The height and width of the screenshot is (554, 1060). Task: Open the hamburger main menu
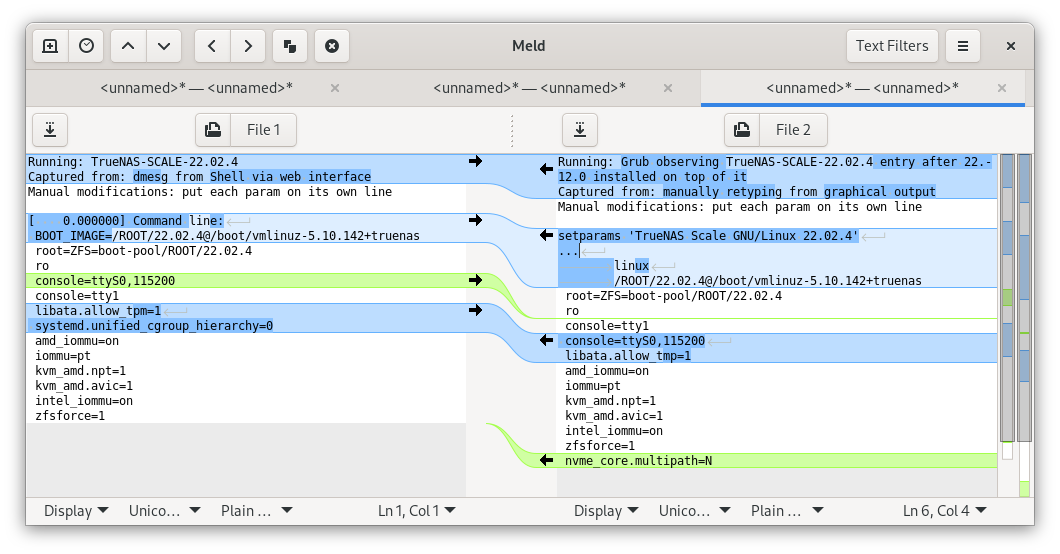(x=963, y=46)
